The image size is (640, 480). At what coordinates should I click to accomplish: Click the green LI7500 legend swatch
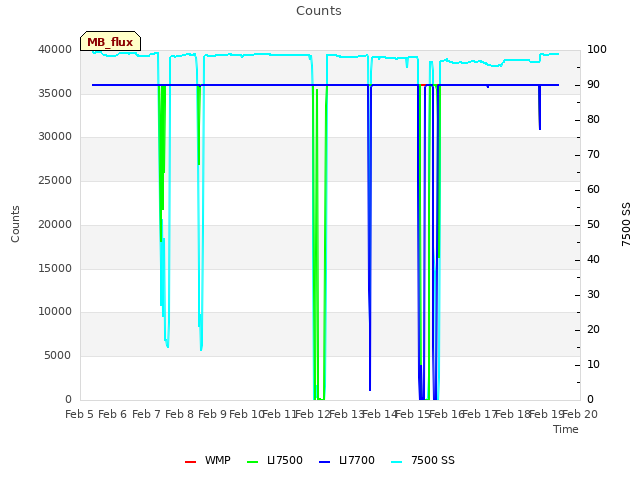(x=253, y=462)
